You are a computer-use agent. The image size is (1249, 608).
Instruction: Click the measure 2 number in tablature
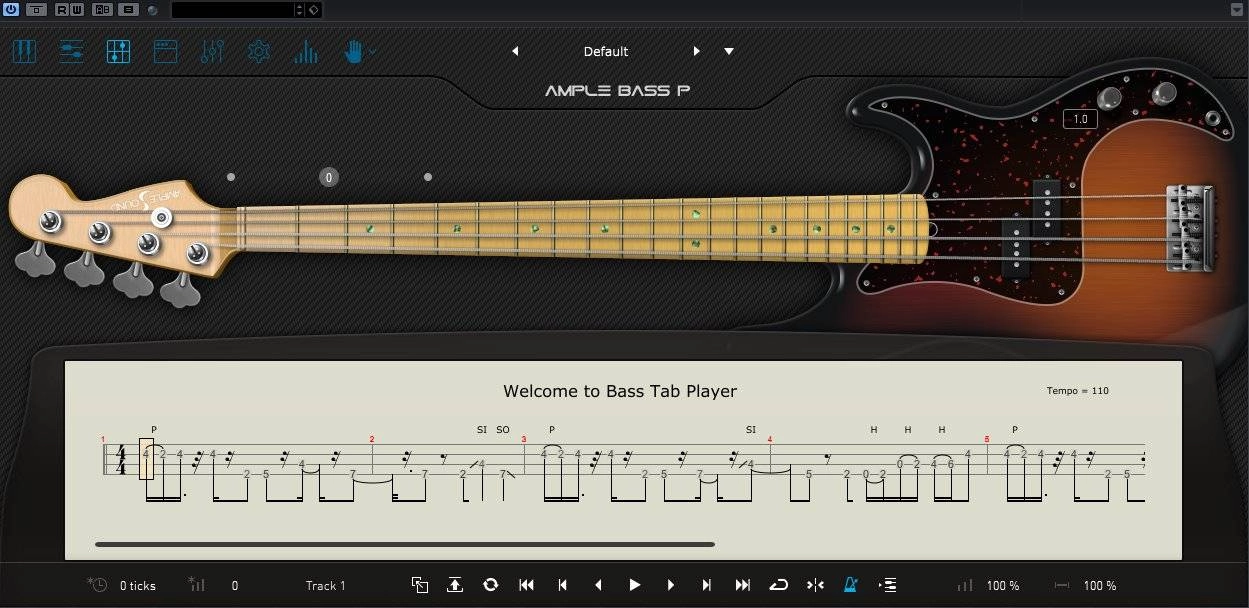click(372, 439)
